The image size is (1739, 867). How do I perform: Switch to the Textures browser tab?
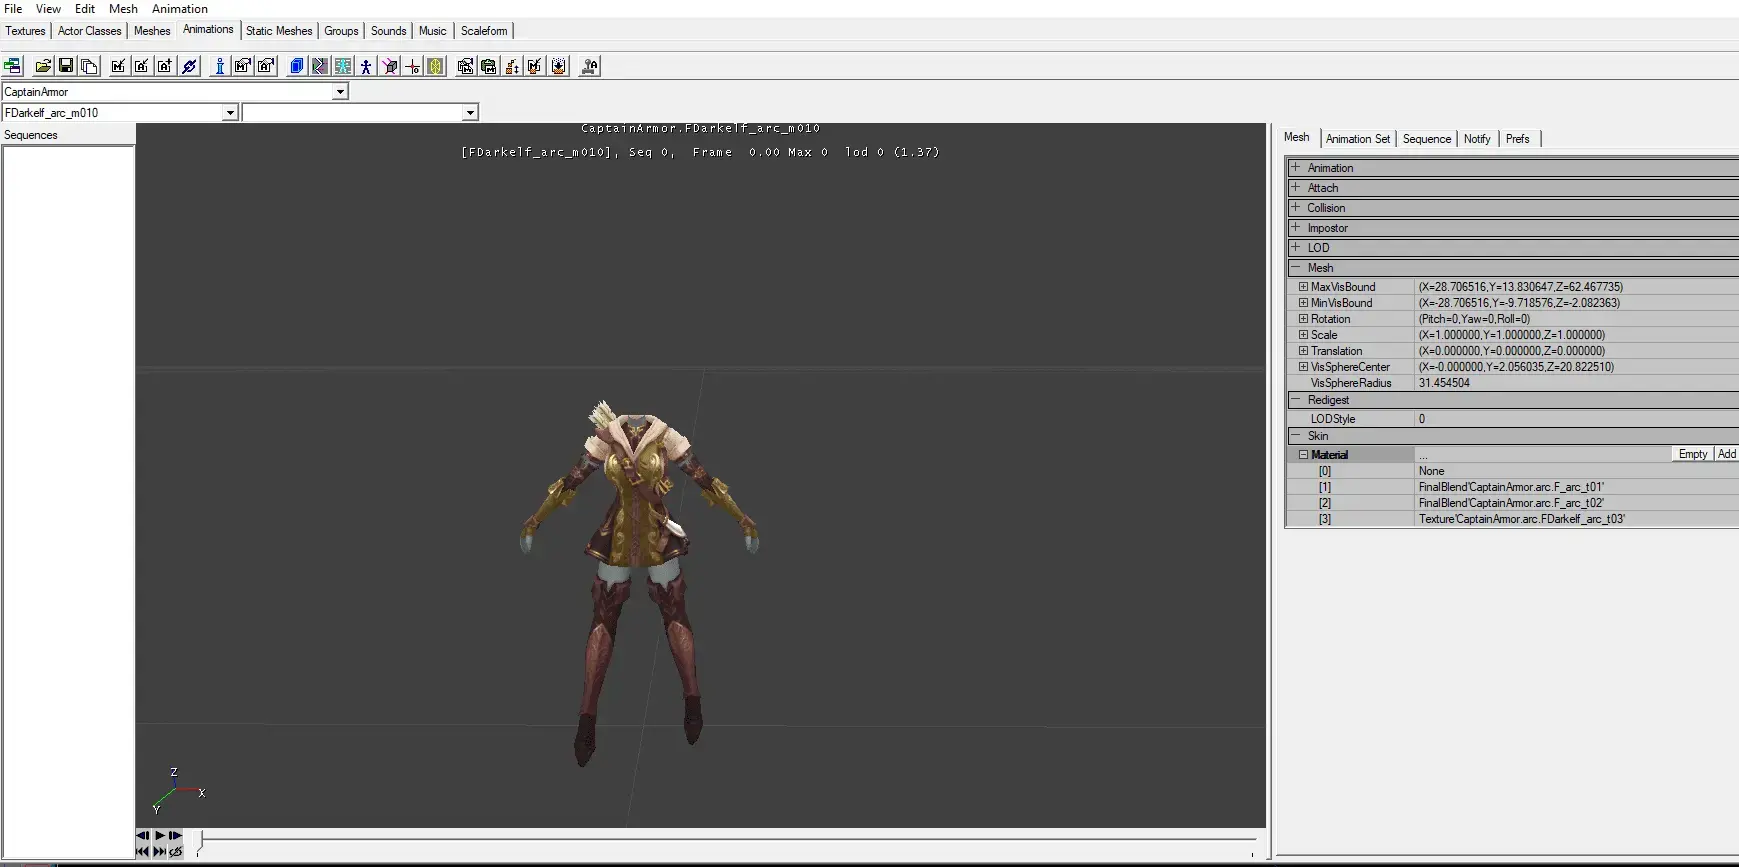pos(25,31)
